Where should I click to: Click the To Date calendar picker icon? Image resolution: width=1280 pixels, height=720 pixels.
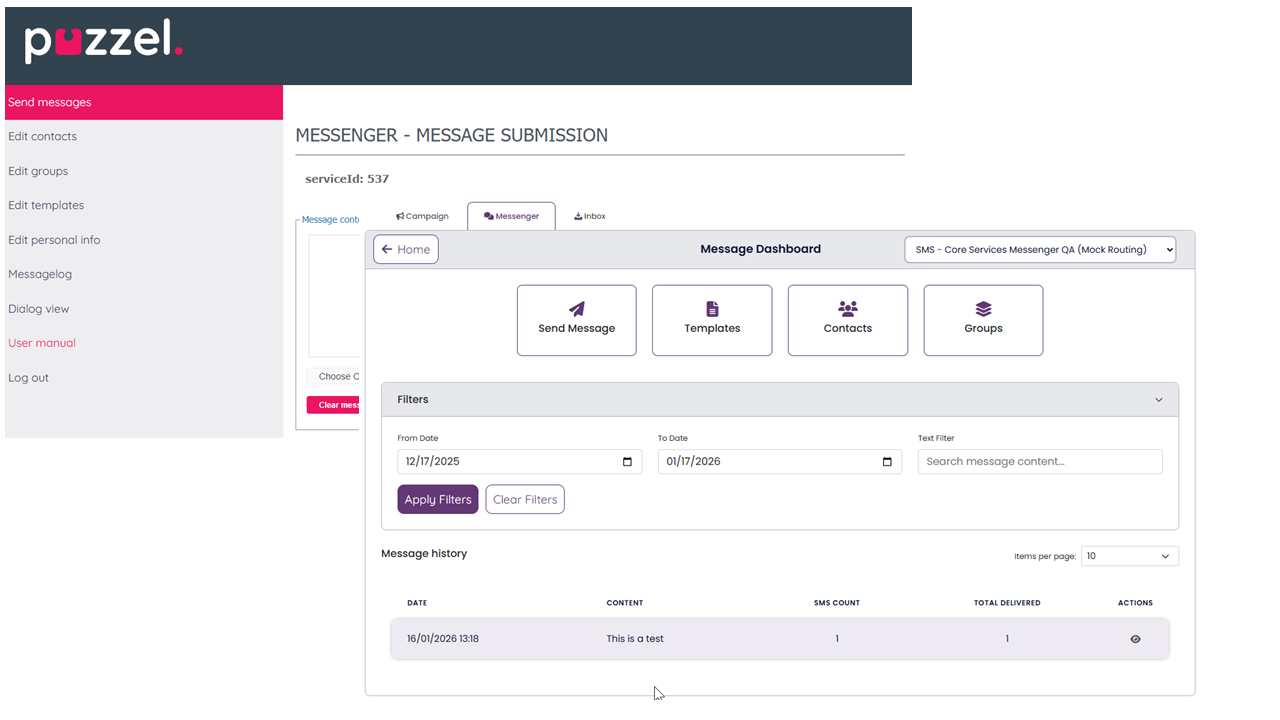pos(887,462)
